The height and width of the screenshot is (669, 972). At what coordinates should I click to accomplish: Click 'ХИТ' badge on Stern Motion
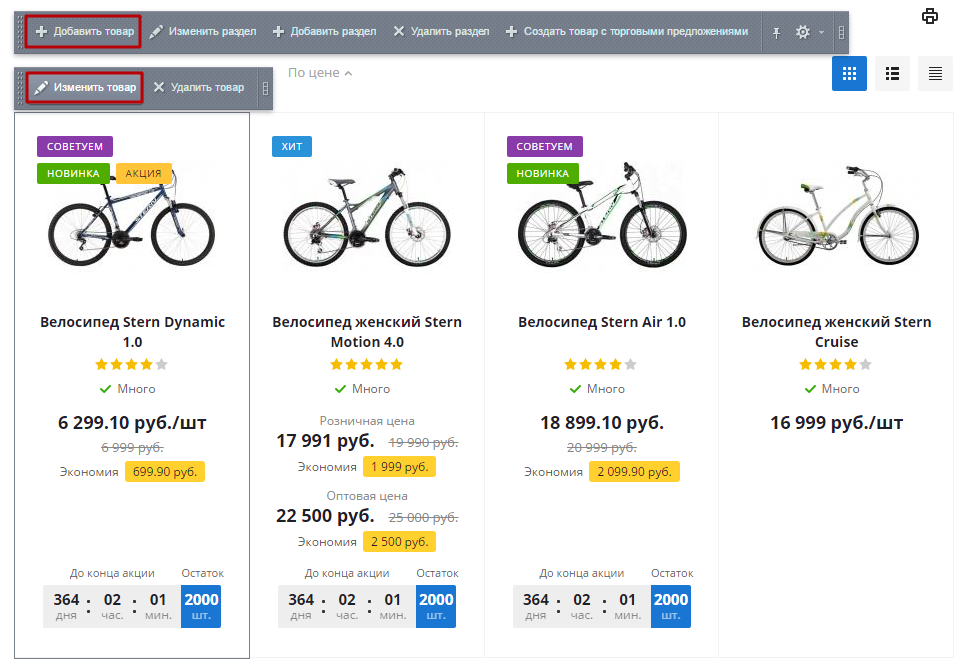click(x=292, y=146)
